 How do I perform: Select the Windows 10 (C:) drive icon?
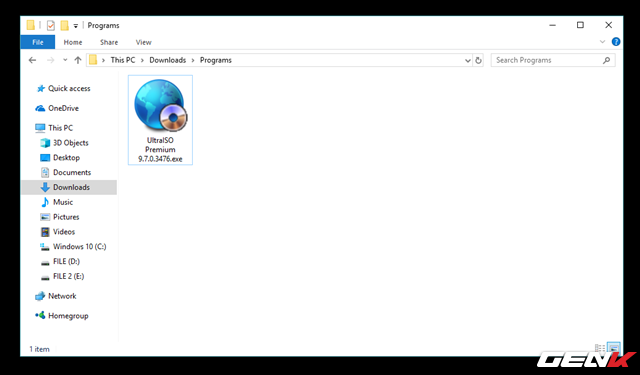point(44,246)
